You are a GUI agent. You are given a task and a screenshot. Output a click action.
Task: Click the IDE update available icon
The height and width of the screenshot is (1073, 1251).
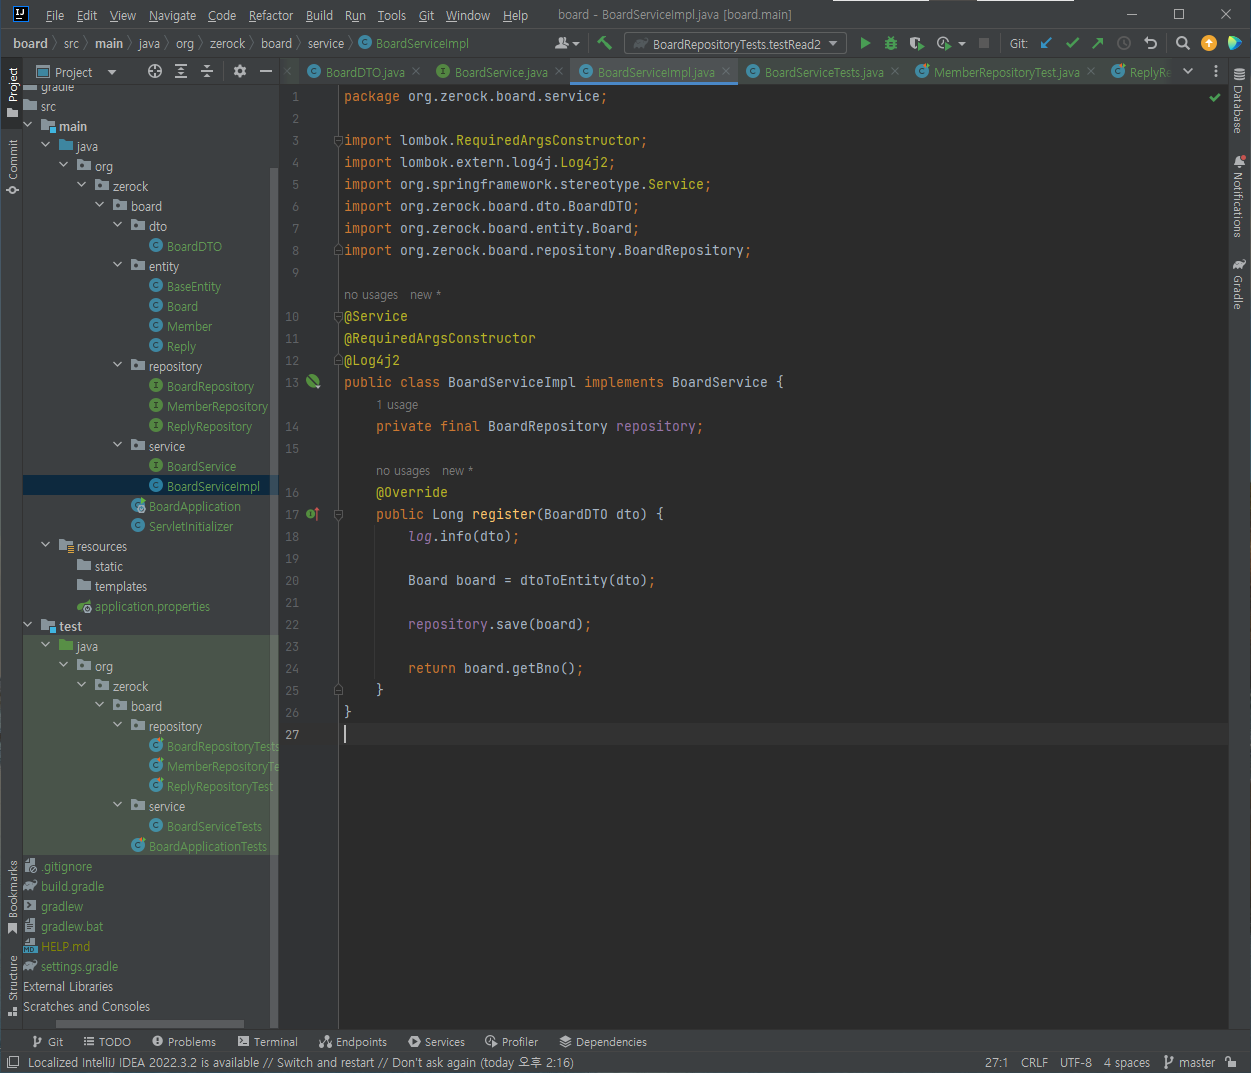click(1209, 43)
